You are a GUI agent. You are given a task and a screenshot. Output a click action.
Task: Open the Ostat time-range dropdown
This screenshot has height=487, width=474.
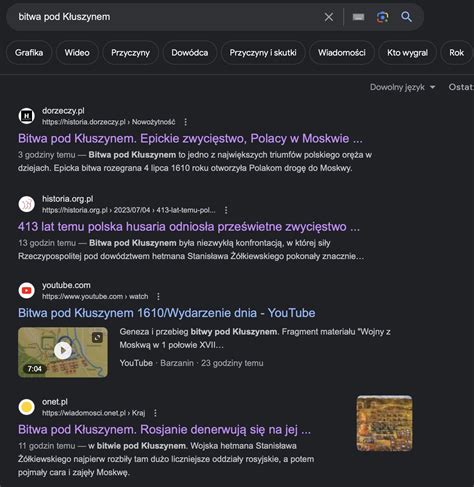click(x=461, y=87)
